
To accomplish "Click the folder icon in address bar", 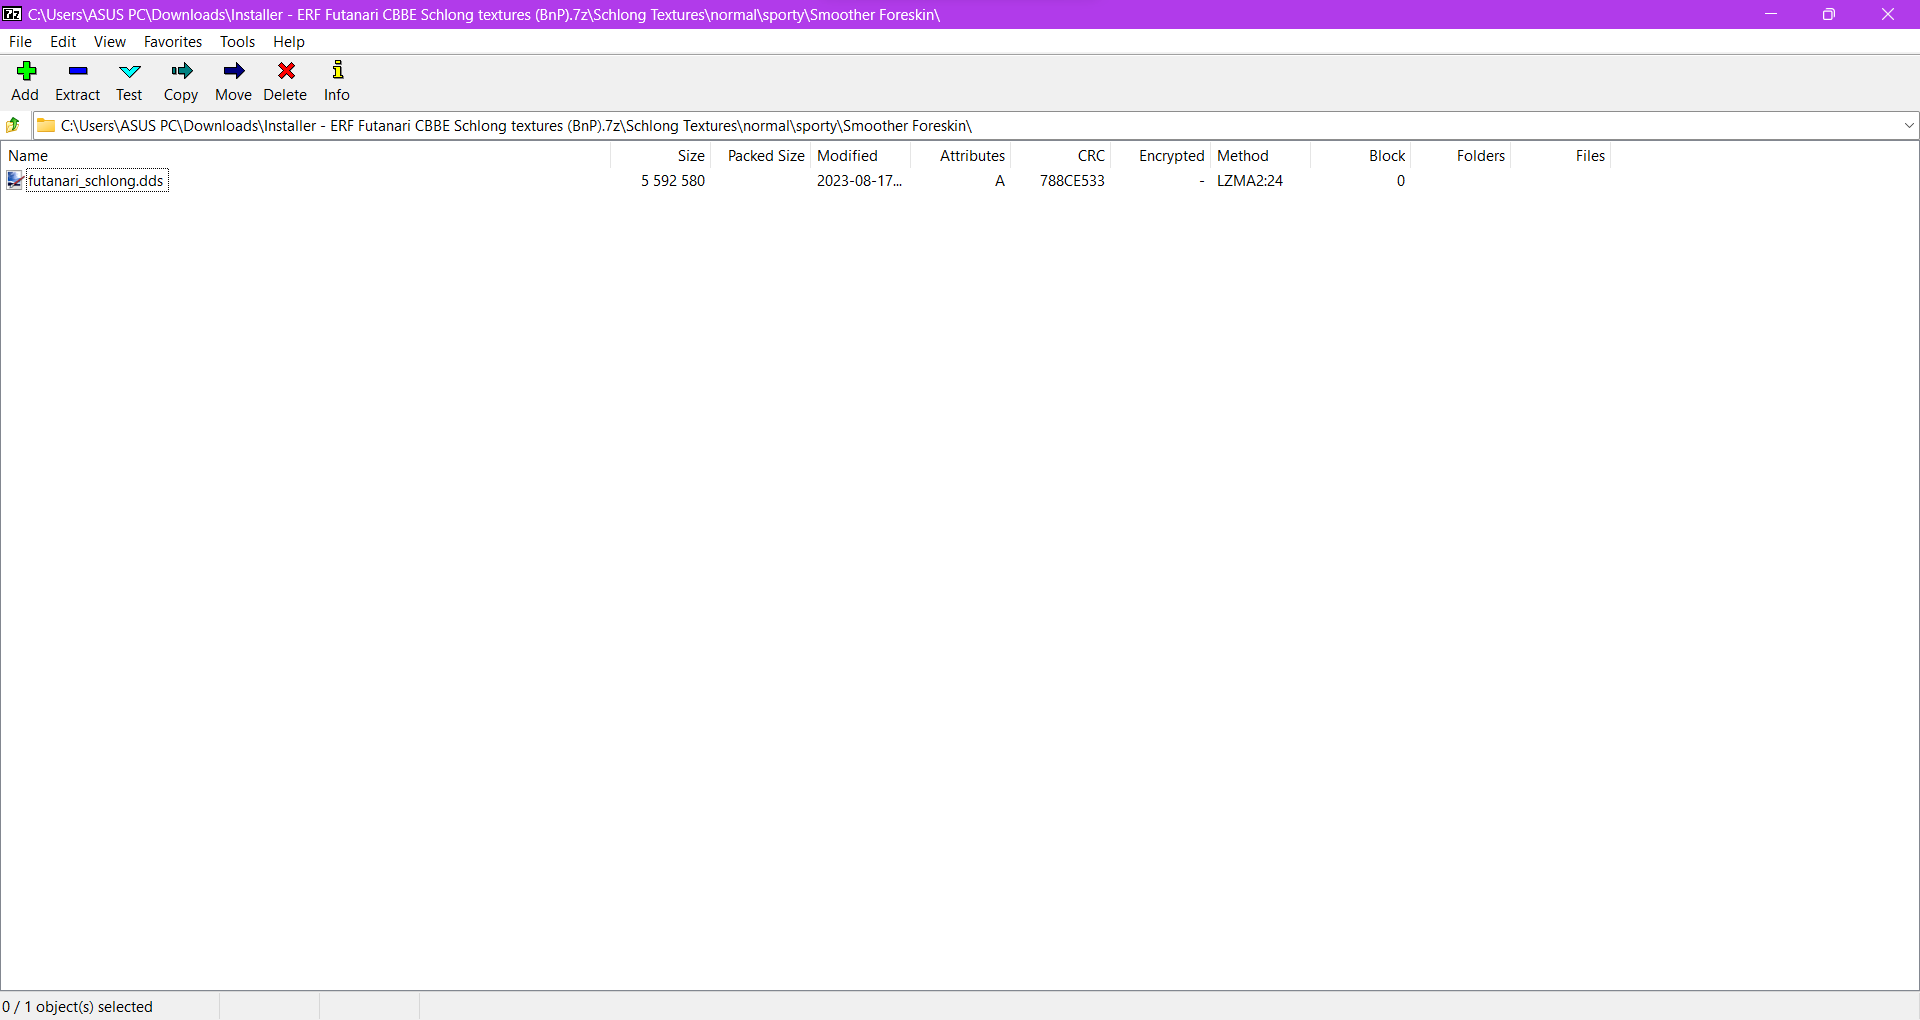I will (x=46, y=125).
